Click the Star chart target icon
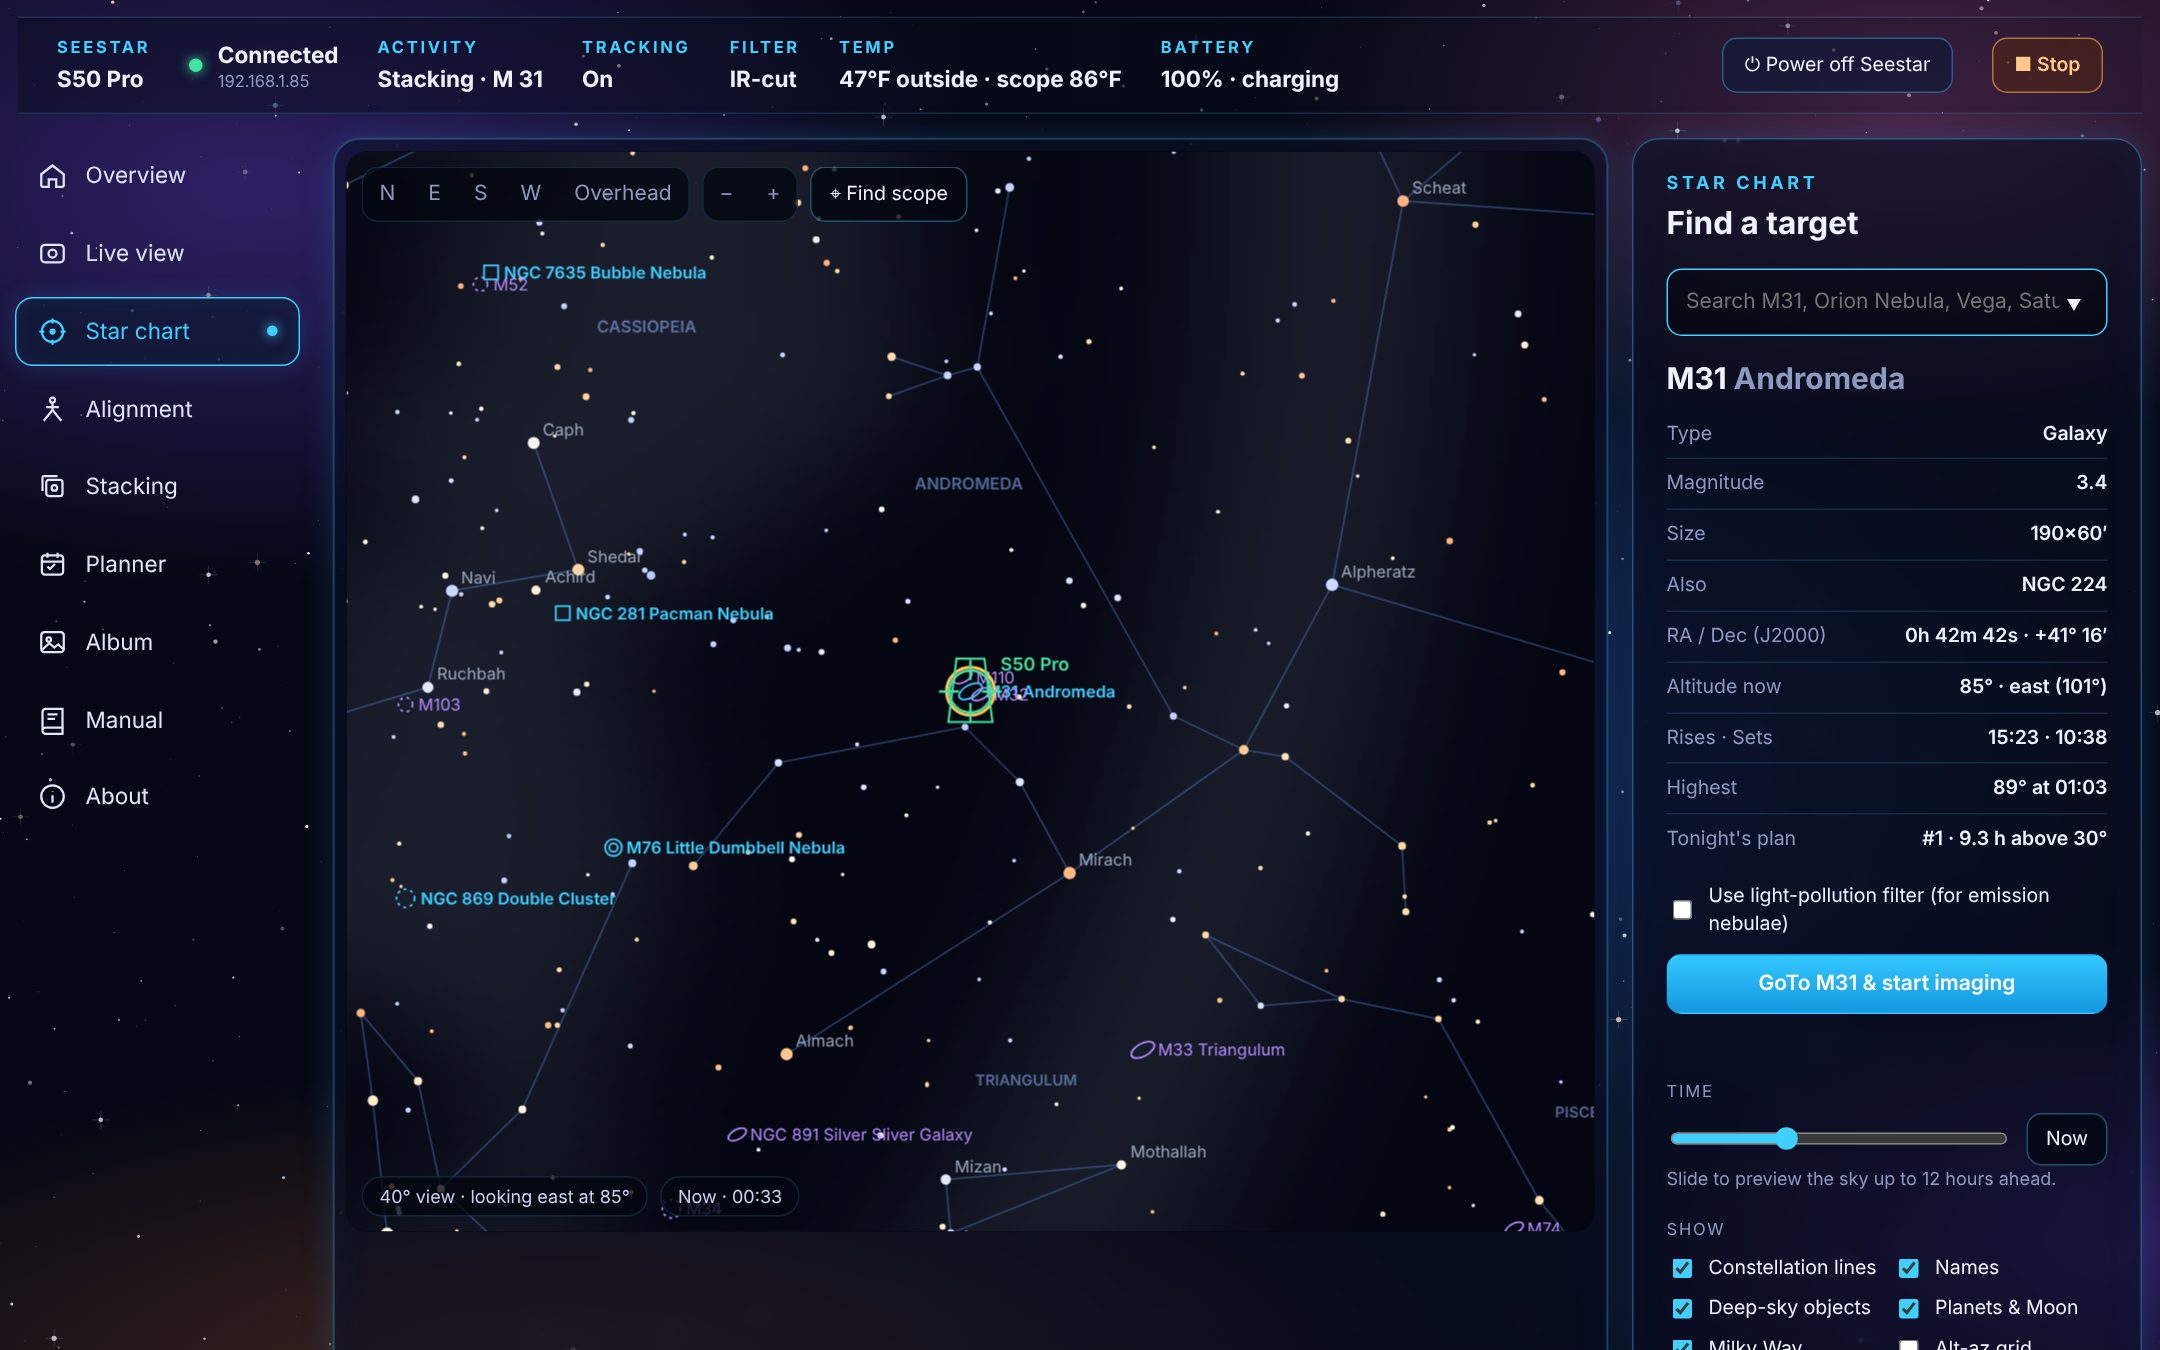The width and height of the screenshot is (2160, 1350). point(52,331)
